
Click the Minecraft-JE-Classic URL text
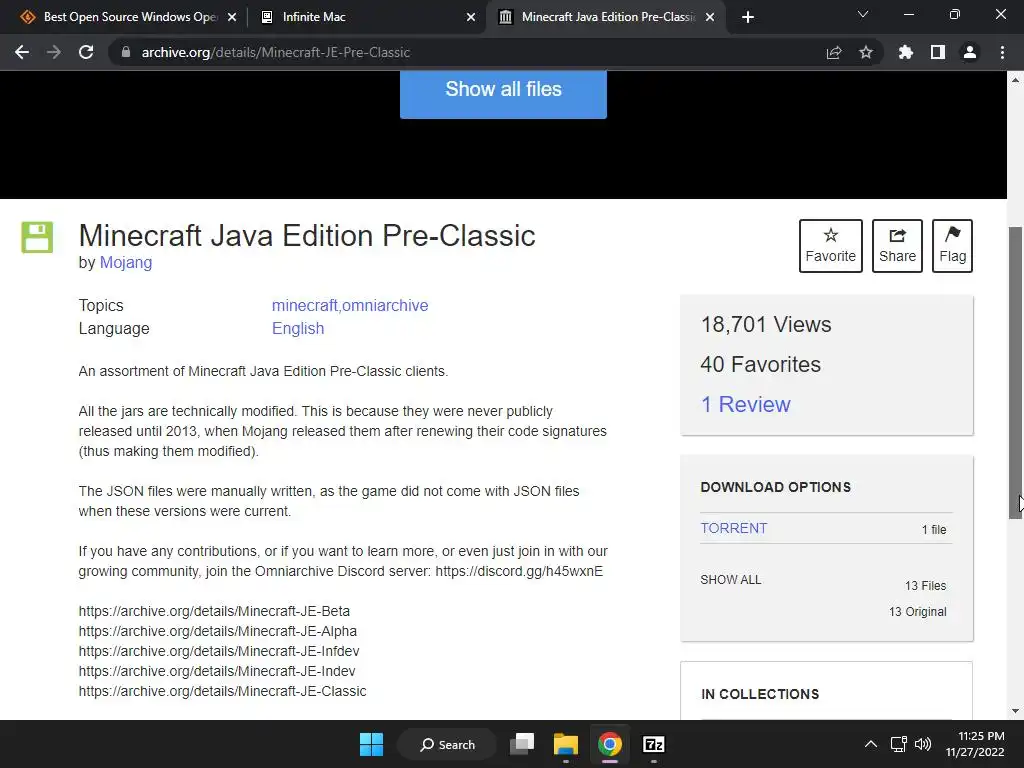[222, 691]
